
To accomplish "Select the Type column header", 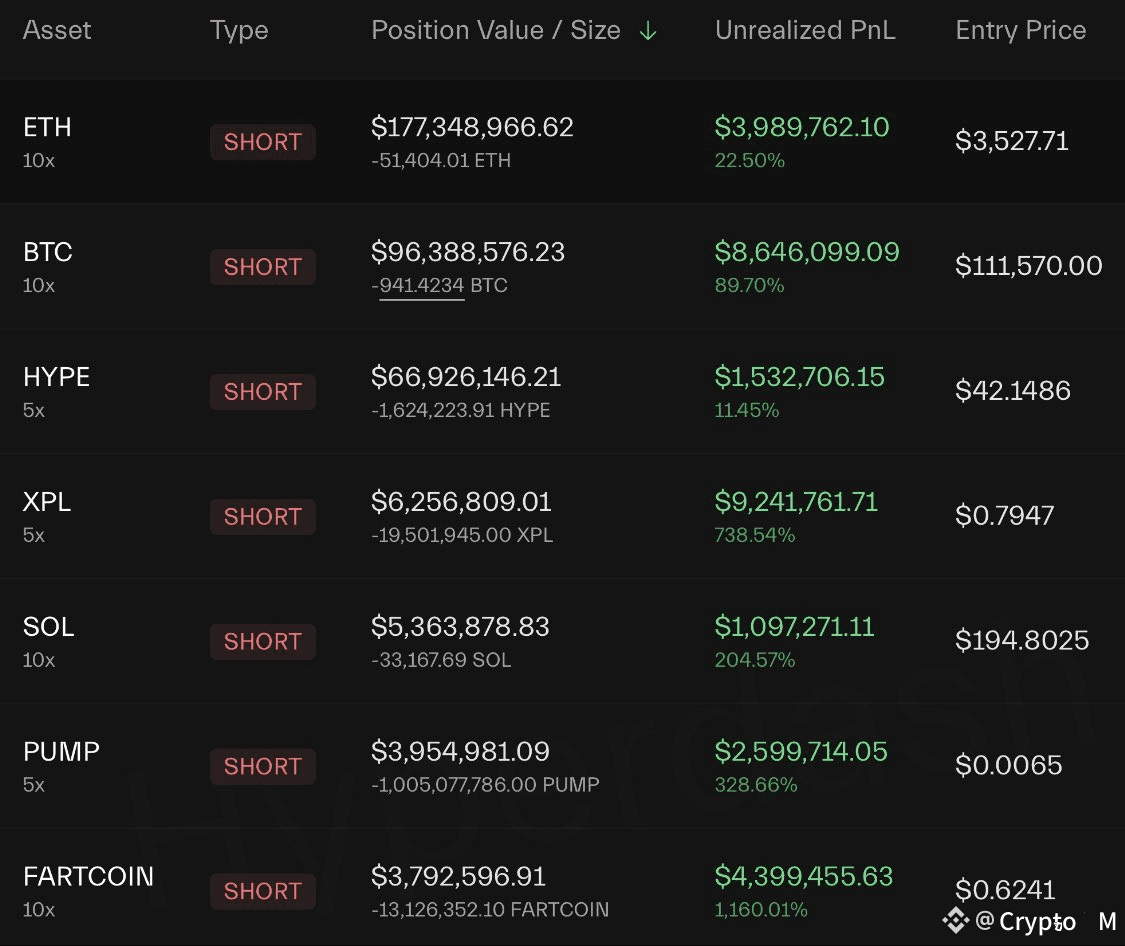I will click(x=239, y=31).
